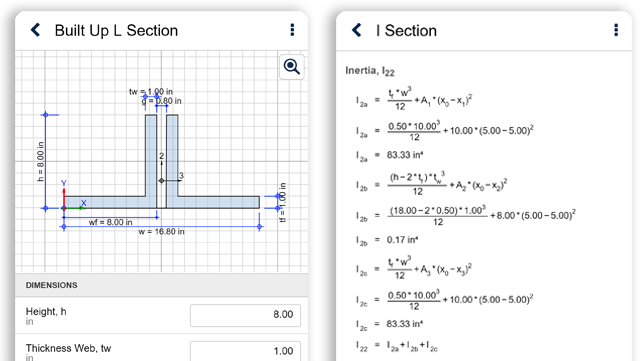The image size is (640, 361).
Task: Select the I2b = 0.17 in⁴ result line
Action: point(387,240)
